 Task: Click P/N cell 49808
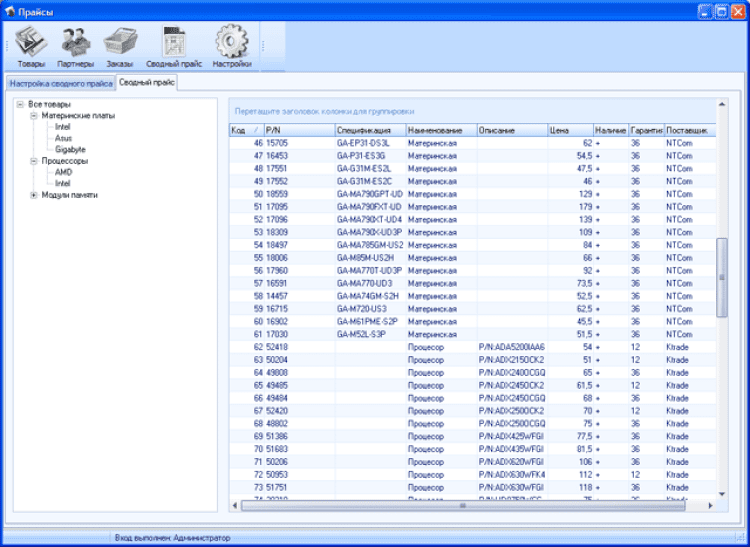point(299,372)
